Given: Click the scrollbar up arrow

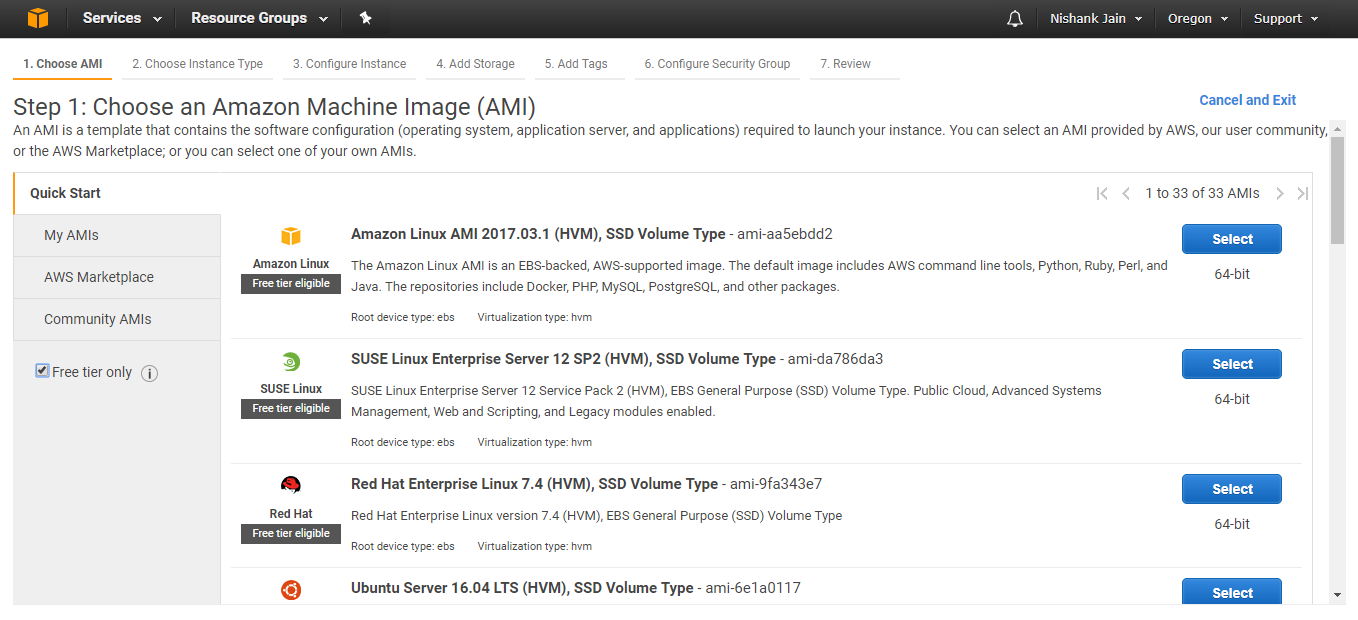Looking at the screenshot, I should coord(1338,127).
